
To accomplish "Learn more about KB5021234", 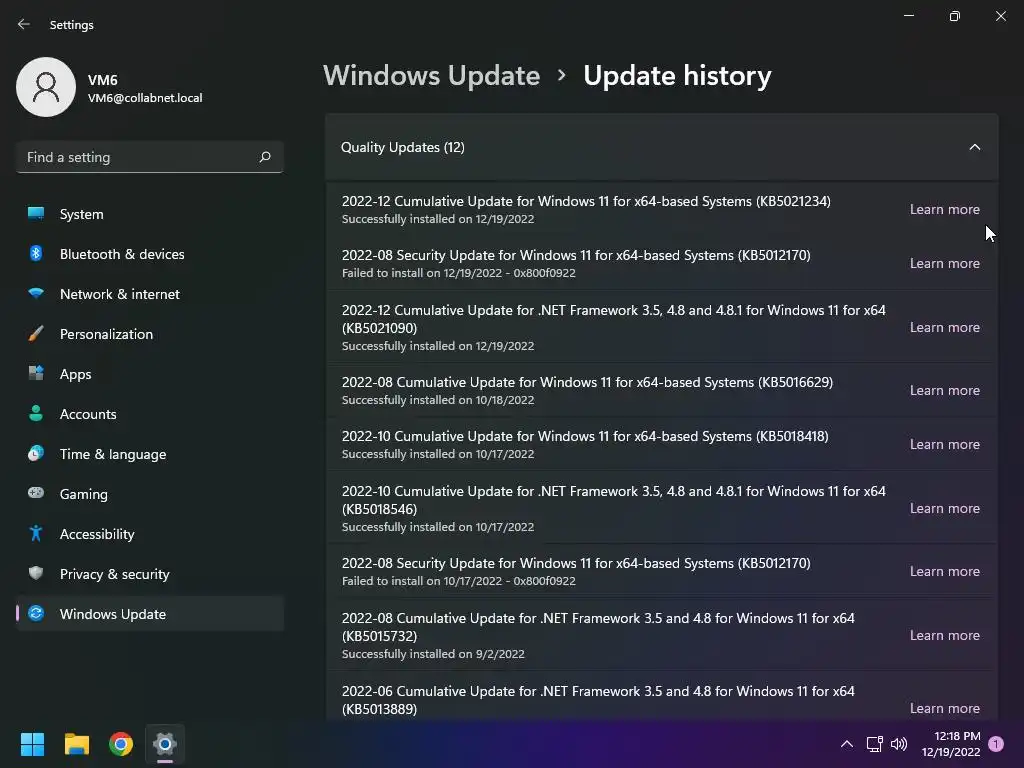I will click(944, 209).
